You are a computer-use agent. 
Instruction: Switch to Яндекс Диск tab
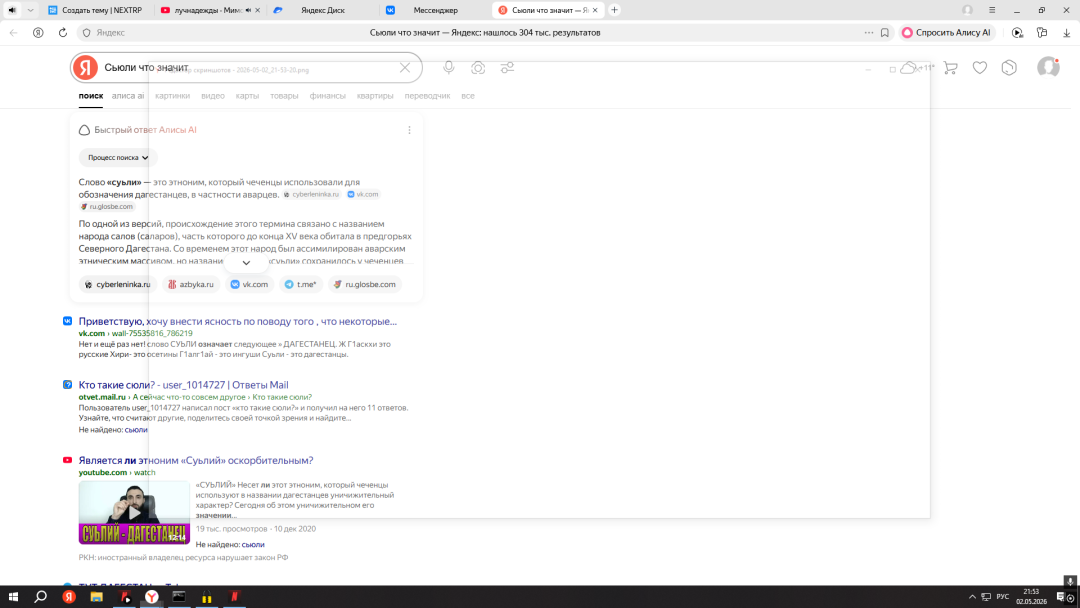click(322, 10)
